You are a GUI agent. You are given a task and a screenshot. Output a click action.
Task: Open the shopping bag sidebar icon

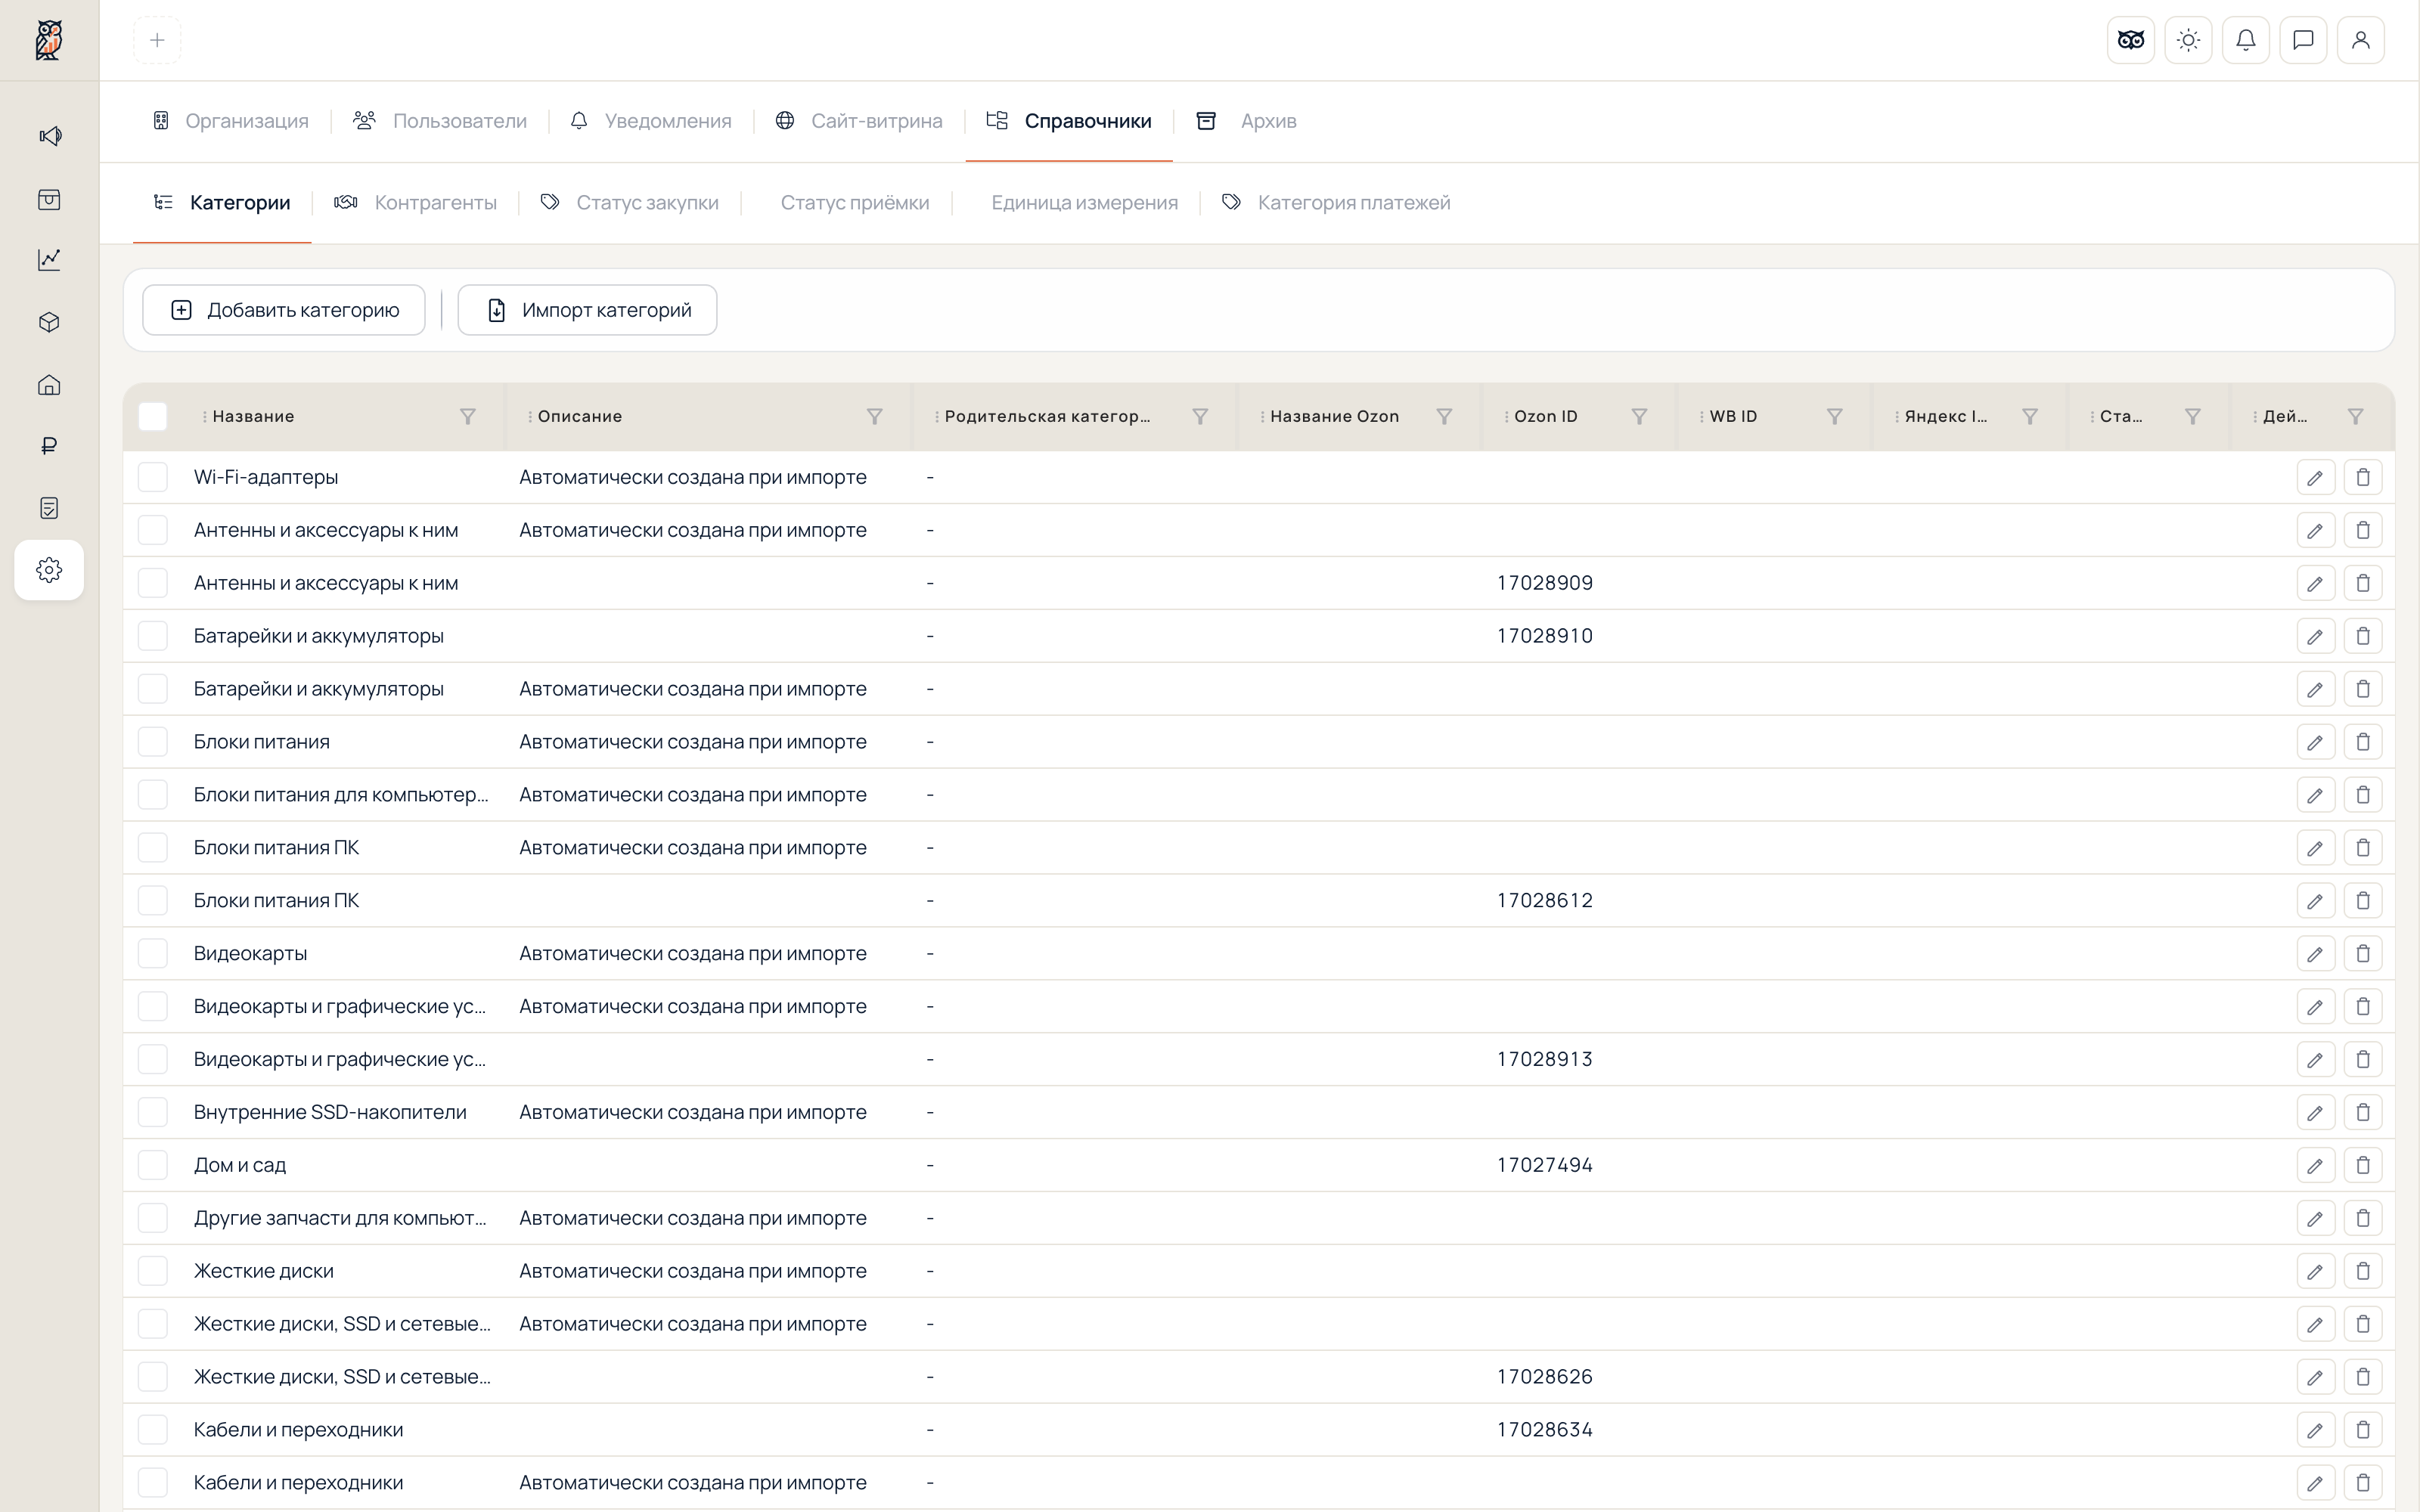49,199
